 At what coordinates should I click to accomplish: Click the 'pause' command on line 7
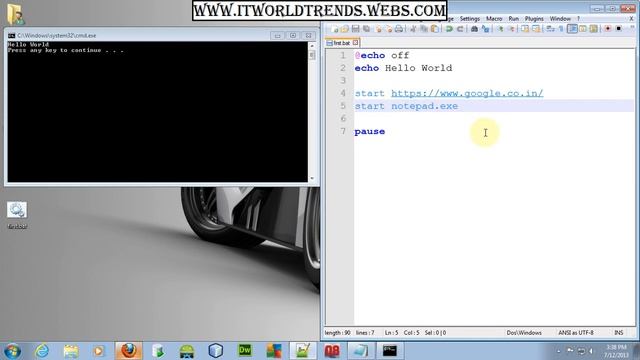coord(370,131)
